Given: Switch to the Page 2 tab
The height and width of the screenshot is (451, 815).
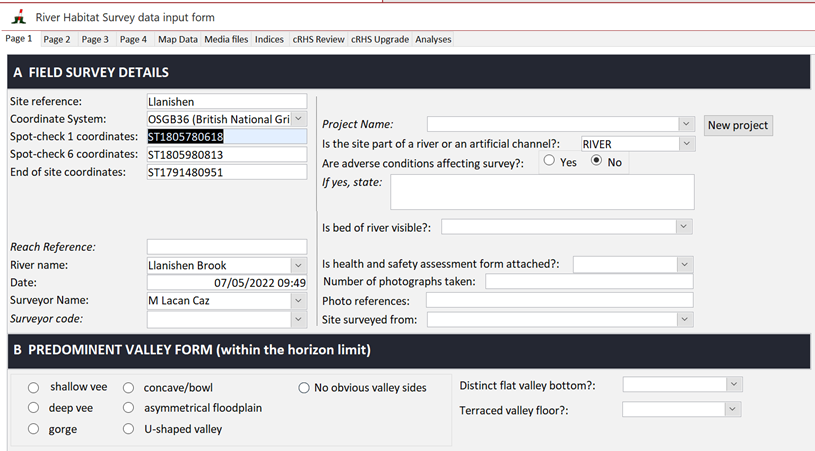Looking at the screenshot, I should tap(57, 39).
